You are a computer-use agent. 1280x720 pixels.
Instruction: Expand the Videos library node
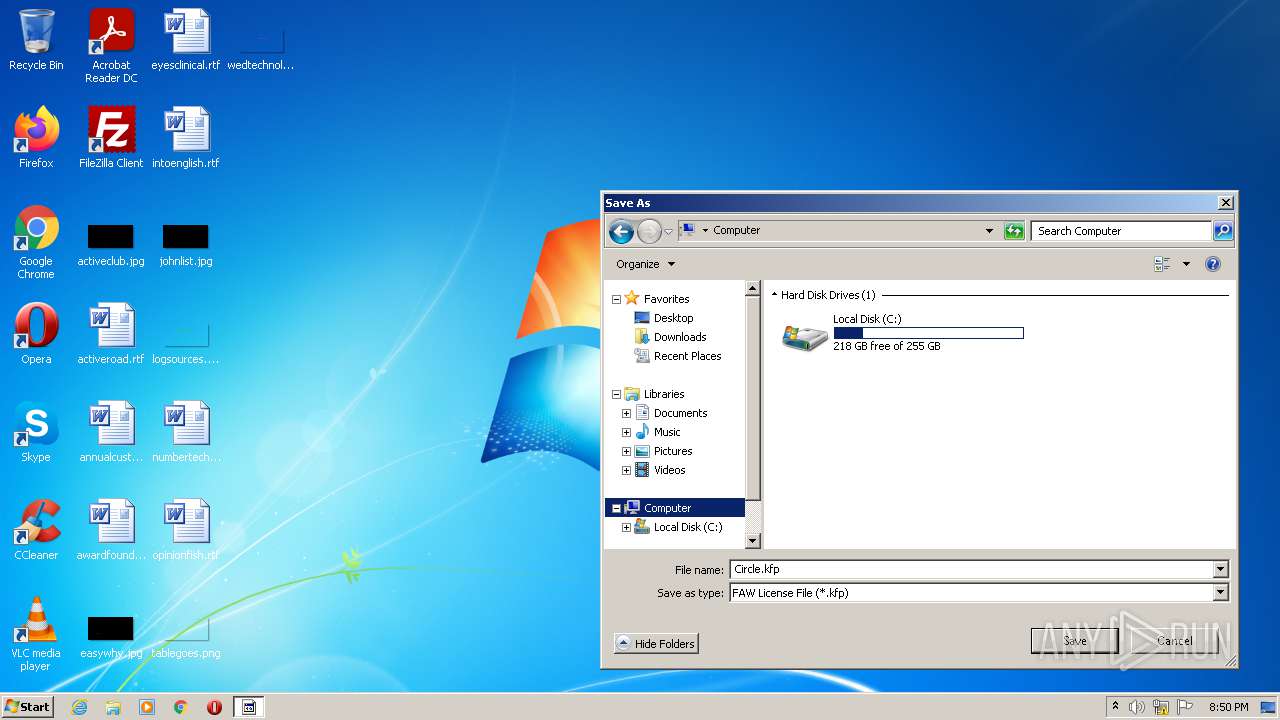(626, 470)
